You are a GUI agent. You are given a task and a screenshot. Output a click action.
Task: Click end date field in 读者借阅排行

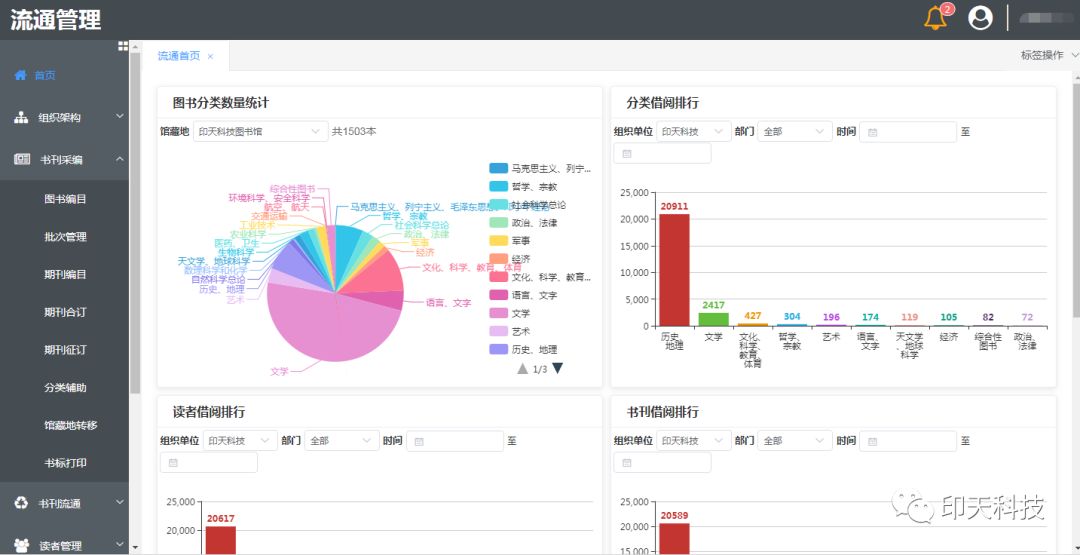pyautogui.click(x=209, y=462)
